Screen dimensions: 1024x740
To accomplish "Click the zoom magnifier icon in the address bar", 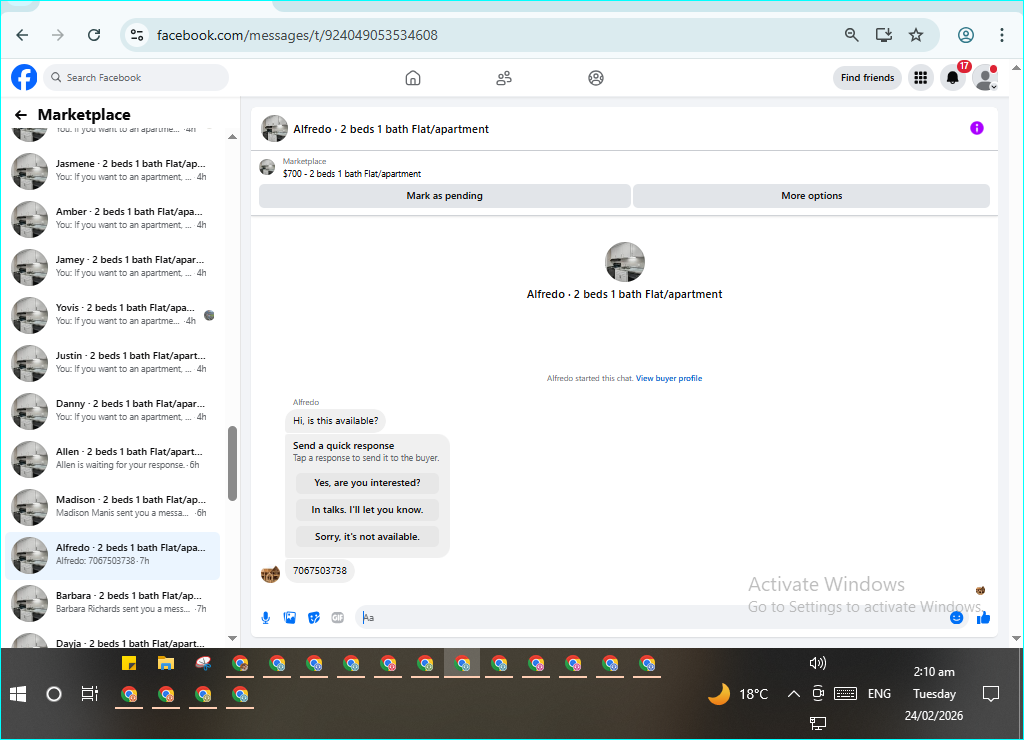I will tap(852, 35).
